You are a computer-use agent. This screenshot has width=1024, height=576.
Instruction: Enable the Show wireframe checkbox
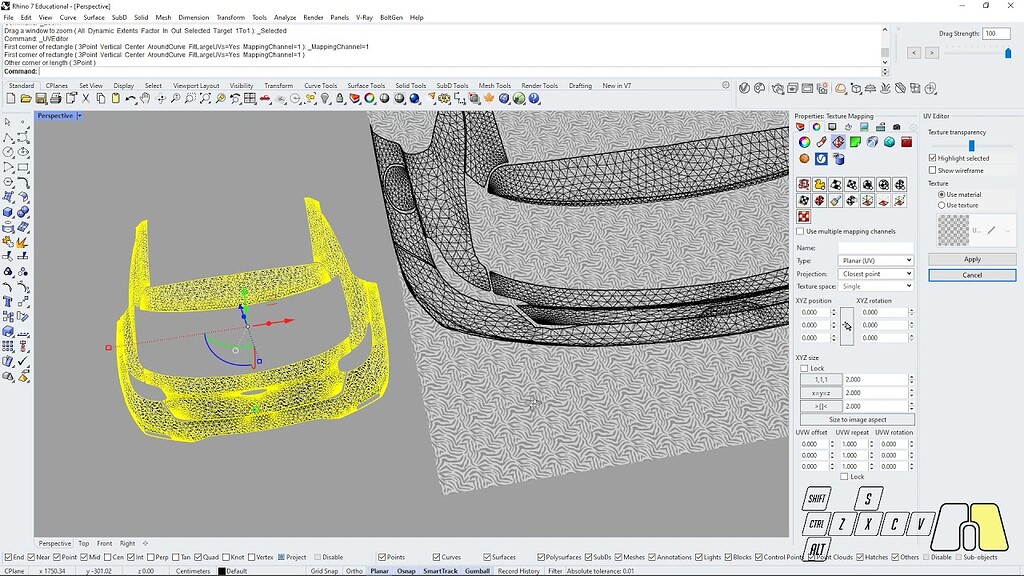[932, 169]
